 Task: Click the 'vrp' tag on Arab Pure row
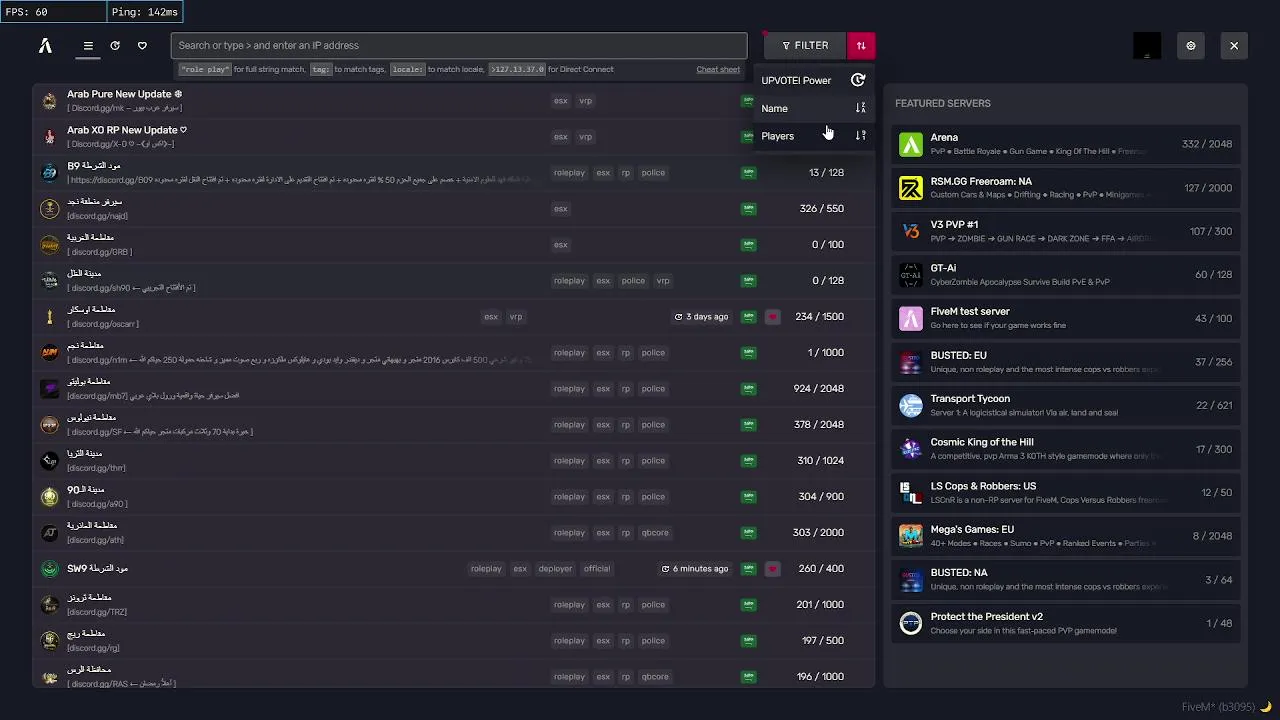(586, 101)
